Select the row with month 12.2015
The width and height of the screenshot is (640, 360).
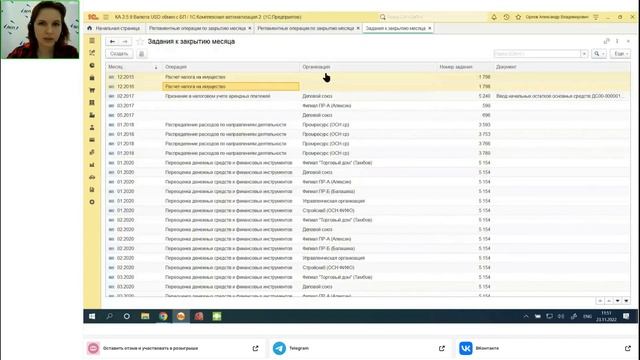click(x=368, y=77)
